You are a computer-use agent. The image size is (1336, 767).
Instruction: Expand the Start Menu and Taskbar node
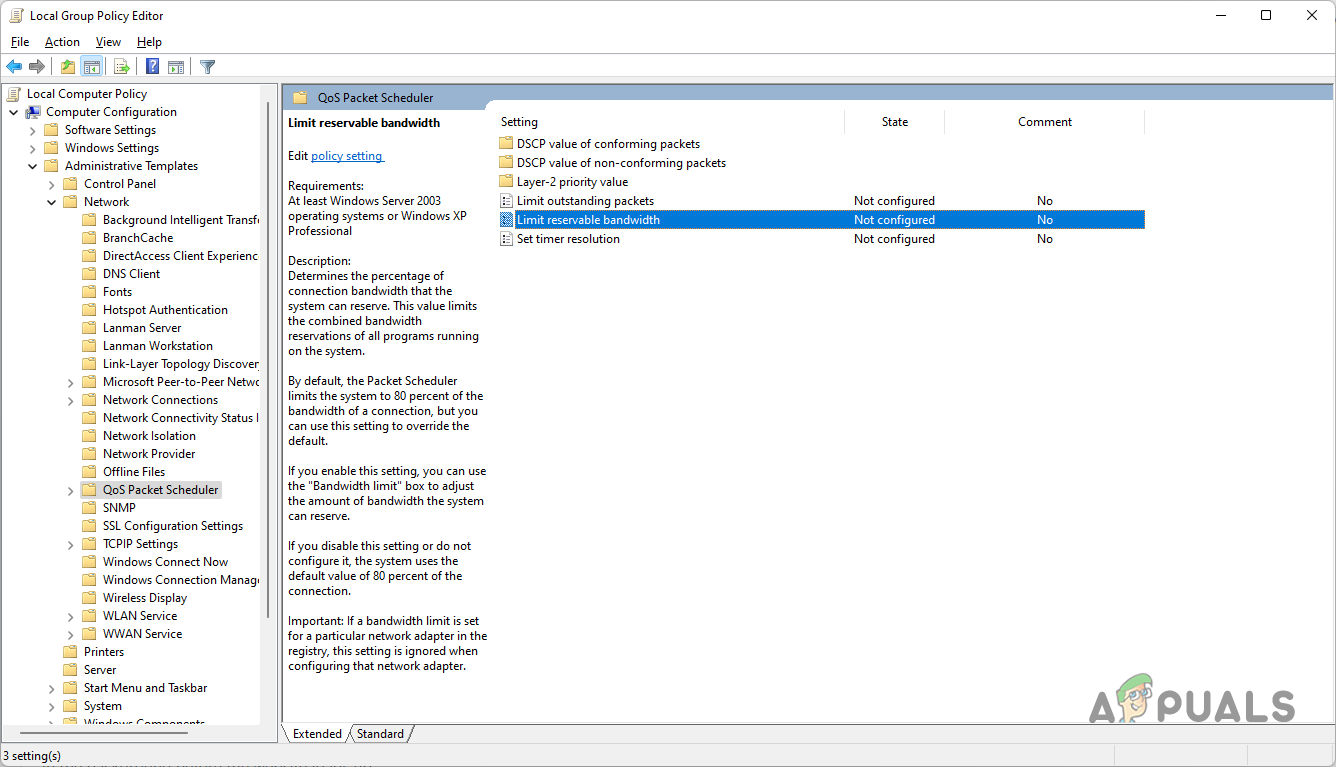coord(52,688)
